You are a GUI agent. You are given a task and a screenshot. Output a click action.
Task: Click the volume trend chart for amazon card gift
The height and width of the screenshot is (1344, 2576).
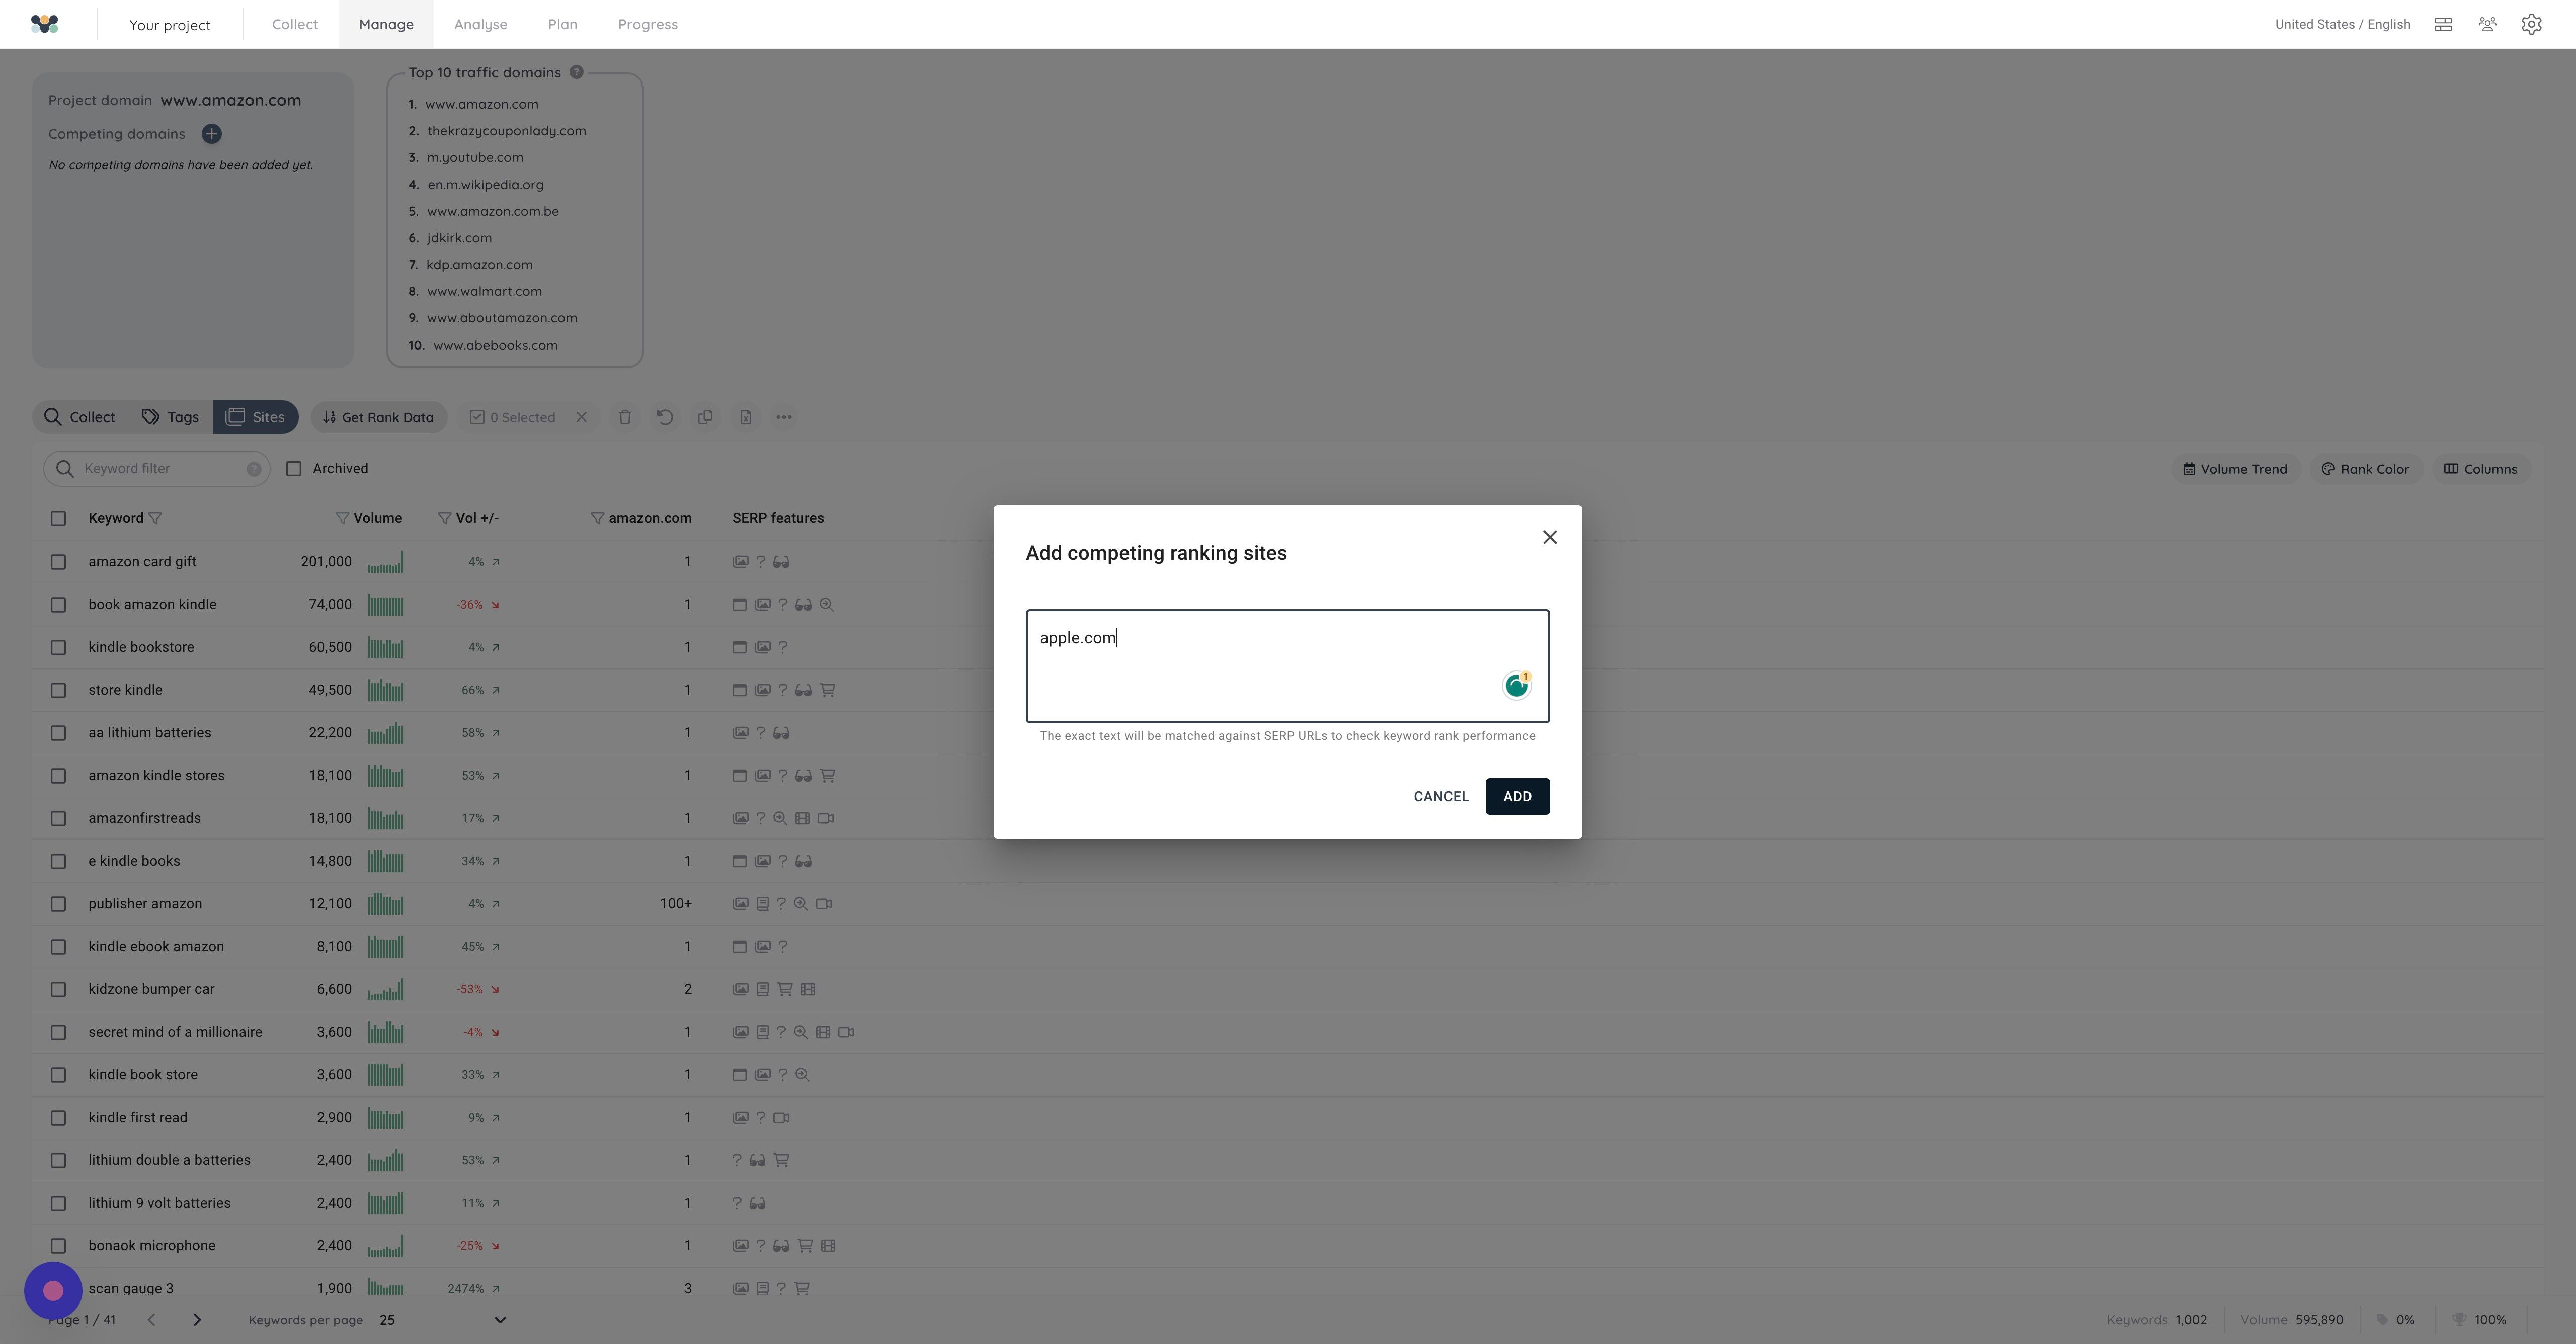click(x=385, y=562)
